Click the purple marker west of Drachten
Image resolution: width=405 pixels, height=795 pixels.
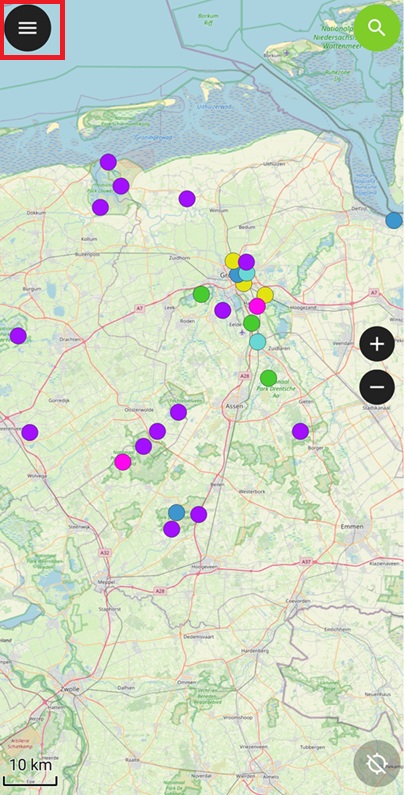tap(18, 336)
